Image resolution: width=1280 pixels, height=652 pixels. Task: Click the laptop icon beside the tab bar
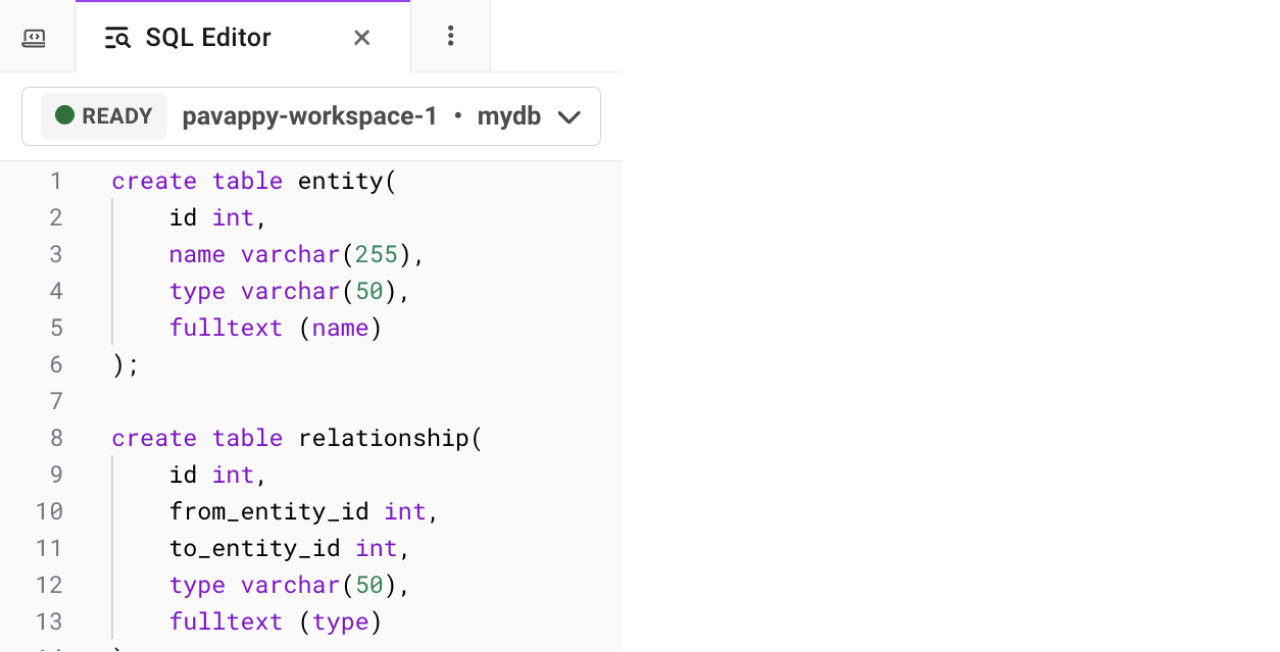(x=33, y=36)
